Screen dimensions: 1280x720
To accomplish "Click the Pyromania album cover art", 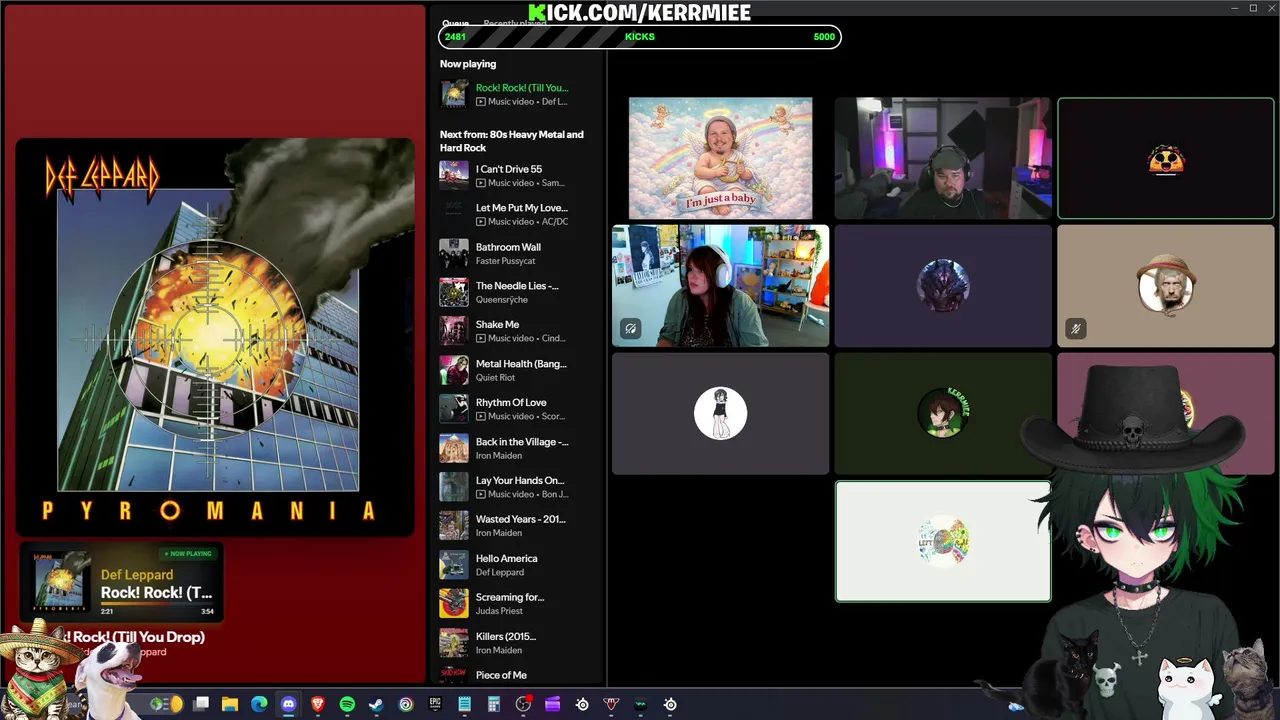I will [215, 337].
